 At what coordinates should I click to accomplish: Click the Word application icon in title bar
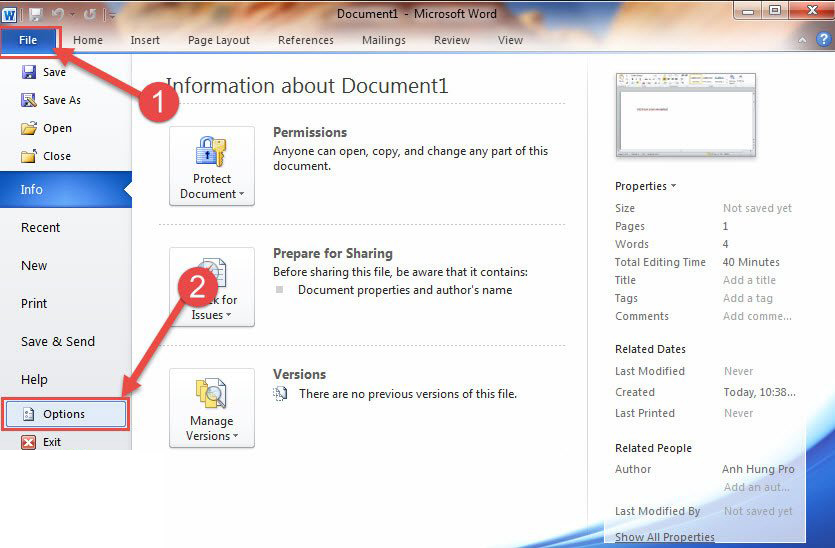[x=9, y=14]
